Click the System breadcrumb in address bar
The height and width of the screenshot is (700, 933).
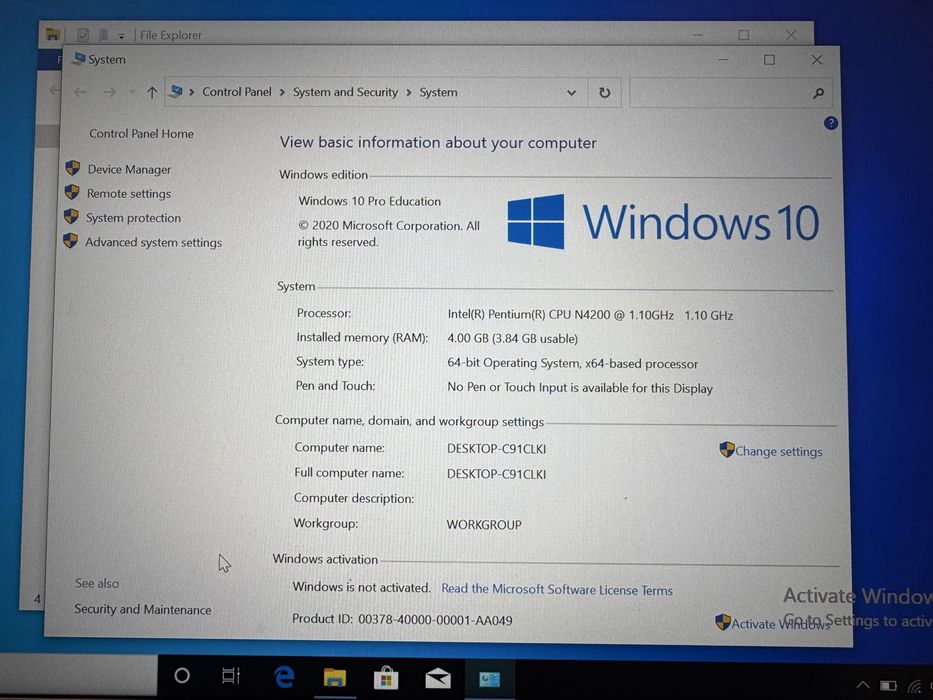click(x=439, y=92)
